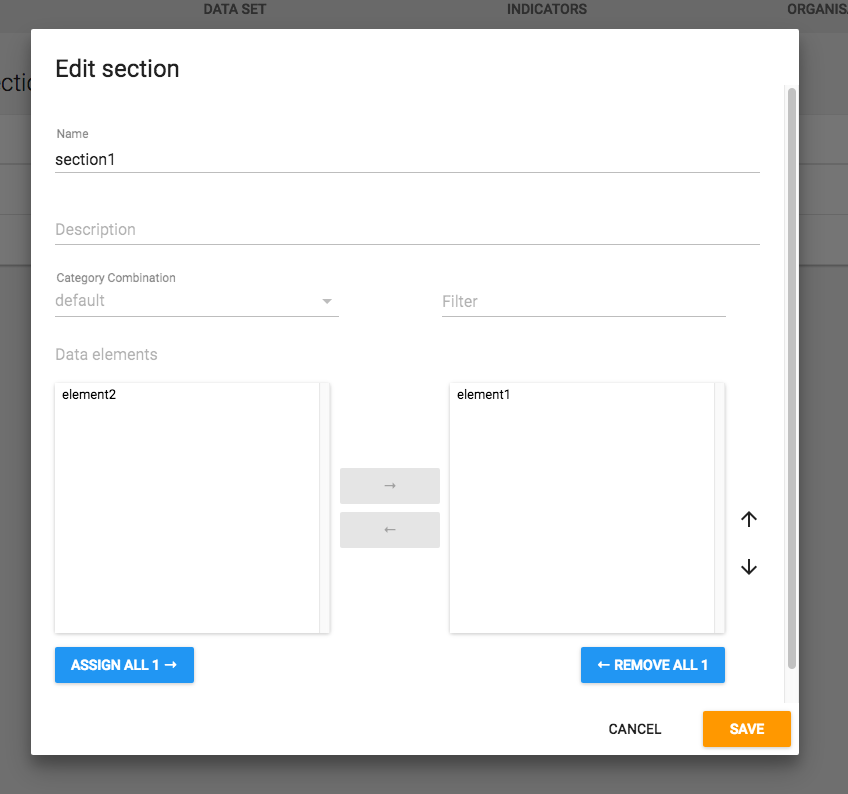
Task: Click the move-down arrow icon
Action: click(x=749, y=567)
